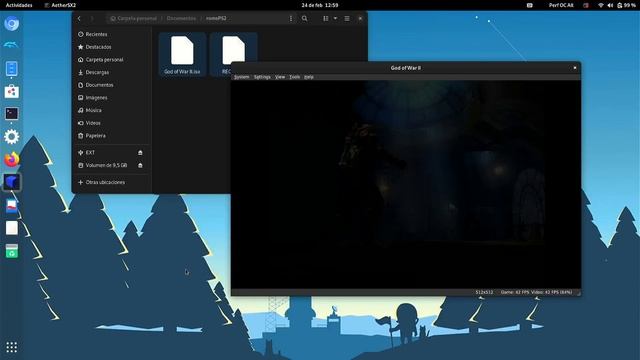Image resolution: width=640 pixels, height=360 pixels.
Task: Open folder options three-dot menu in Files
Action: click(291, 18)
